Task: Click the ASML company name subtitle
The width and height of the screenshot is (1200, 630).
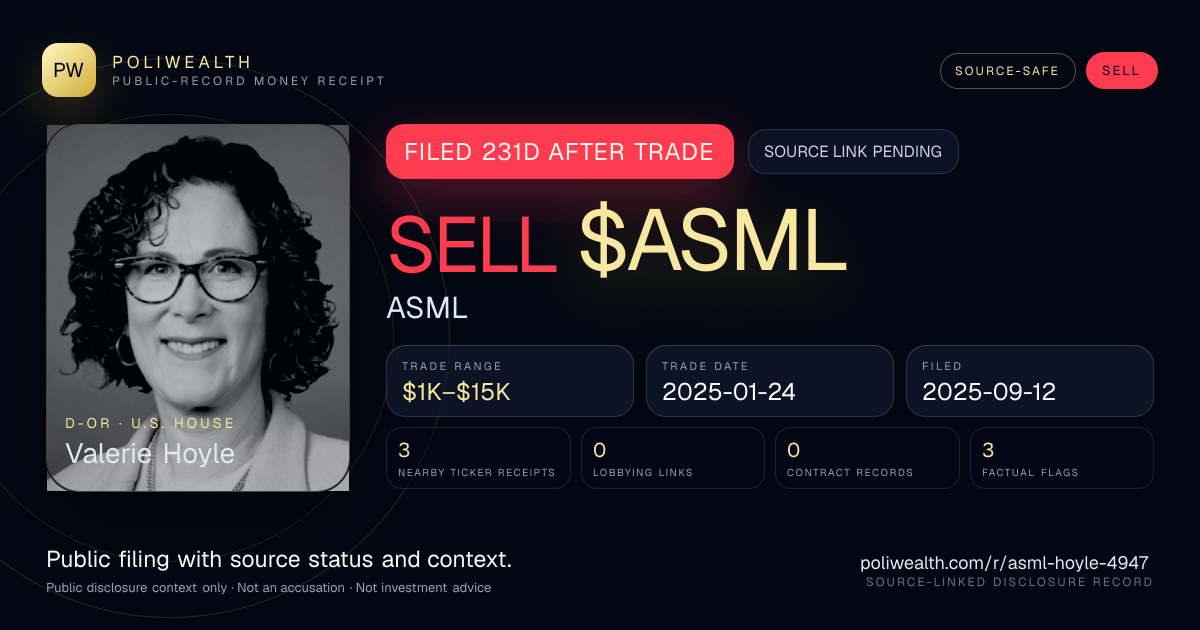Action: [427, 308]
